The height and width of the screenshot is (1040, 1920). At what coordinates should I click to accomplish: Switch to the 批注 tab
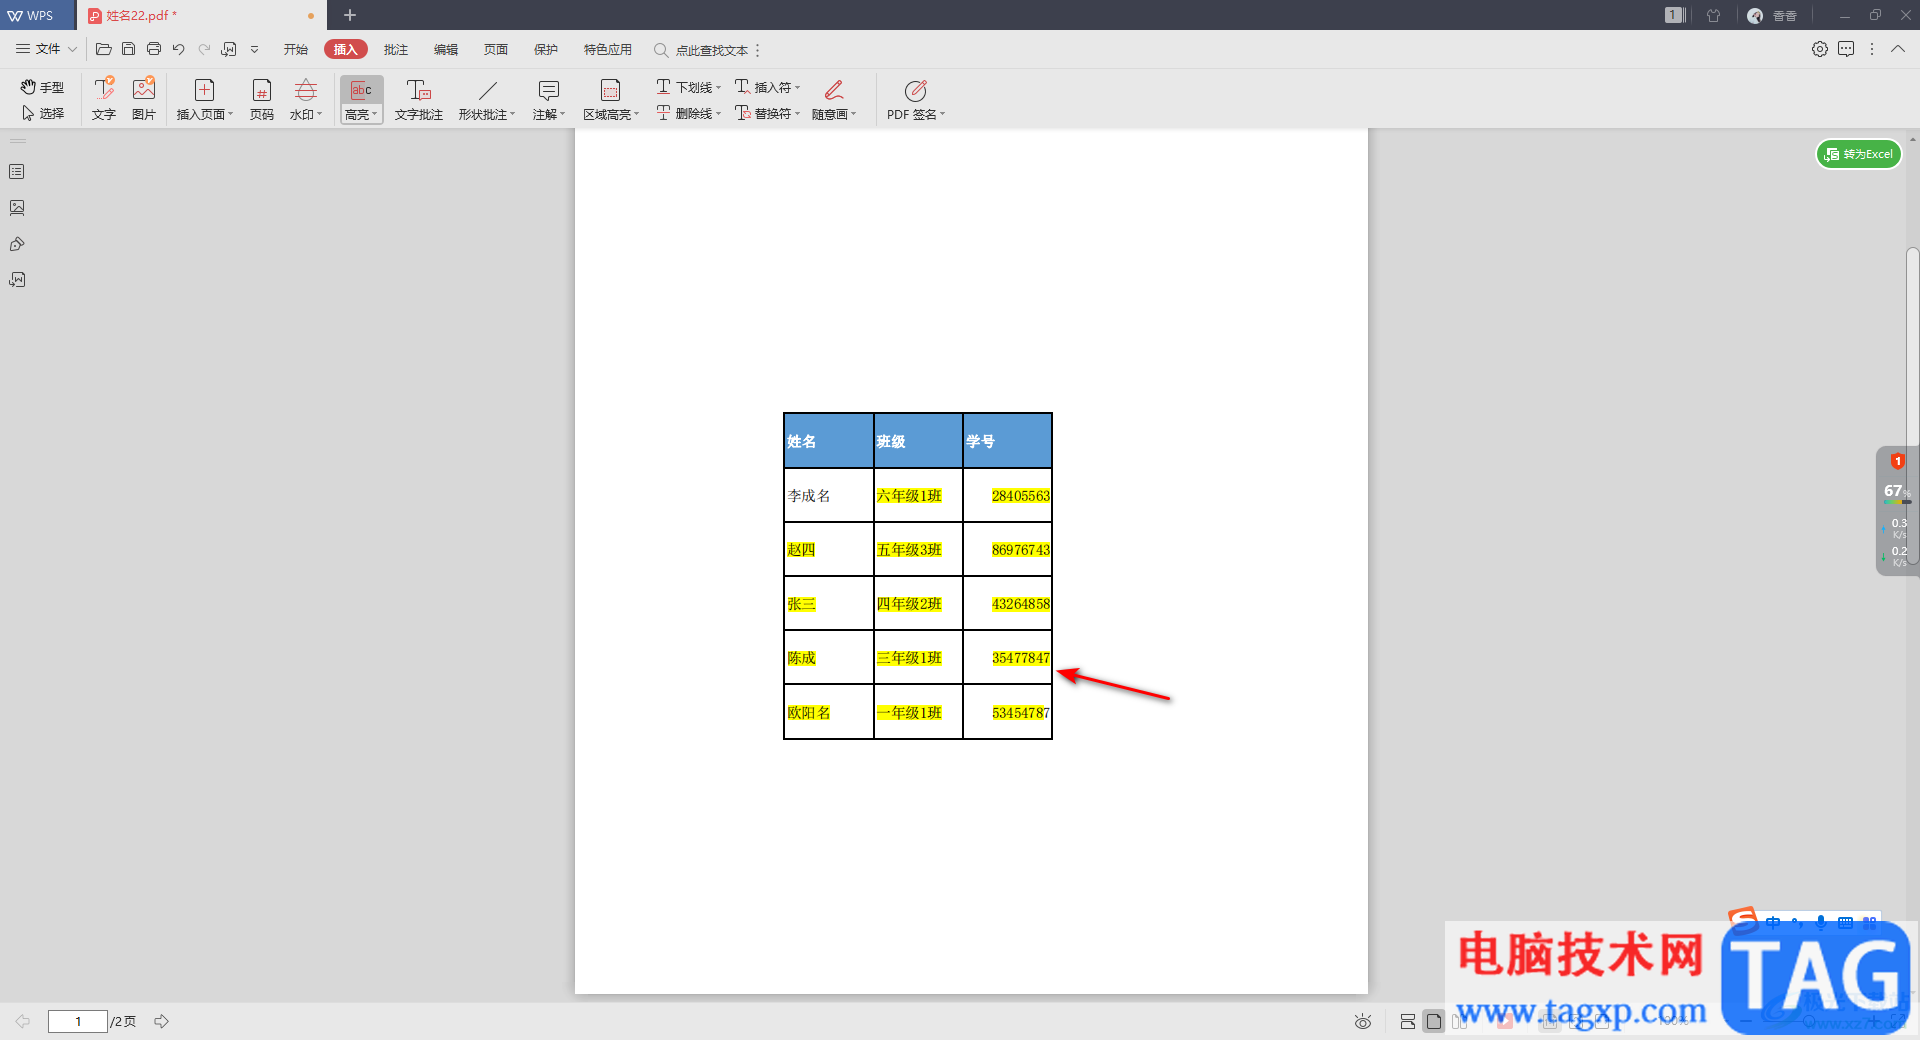pyautogui.click(x=396, y=49)
